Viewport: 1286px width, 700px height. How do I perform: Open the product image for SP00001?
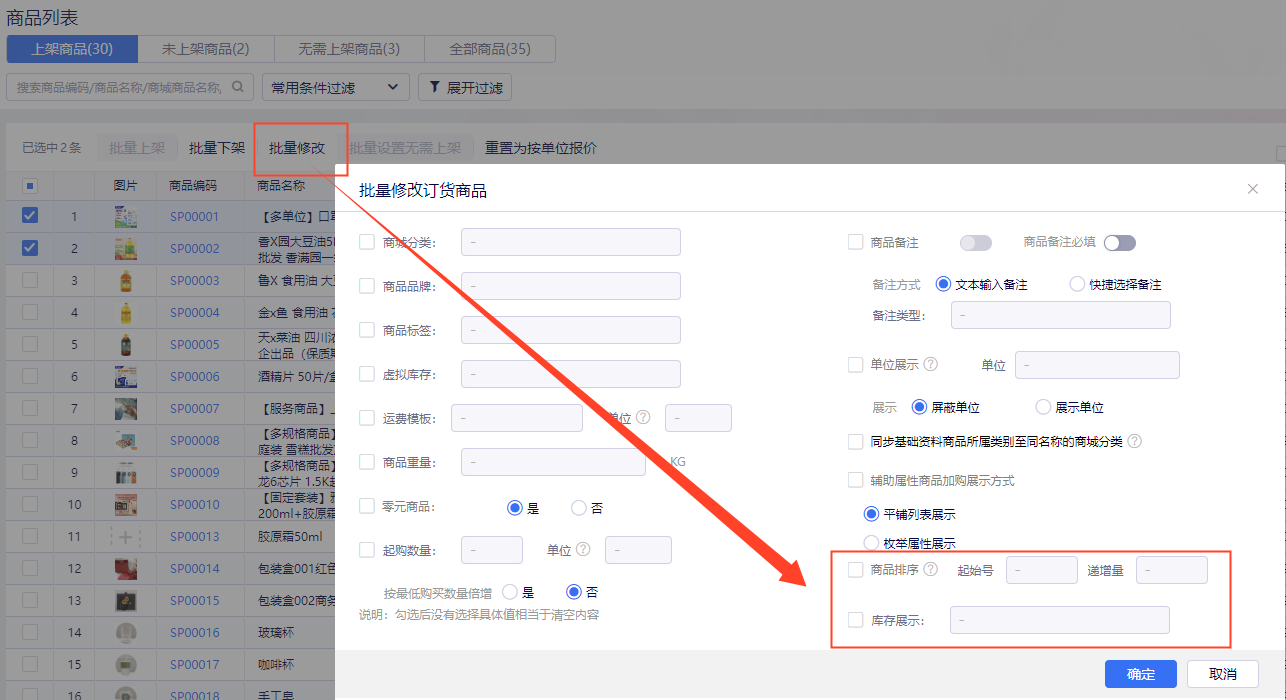click(126, 216)
